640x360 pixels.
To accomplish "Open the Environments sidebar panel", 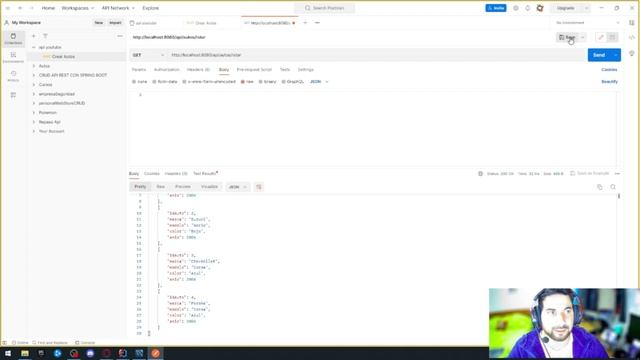I will [x=13, y=58].
